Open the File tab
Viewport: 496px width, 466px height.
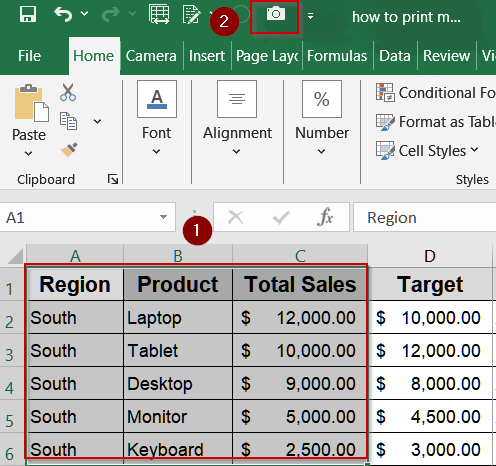click(x=29, y=56)
